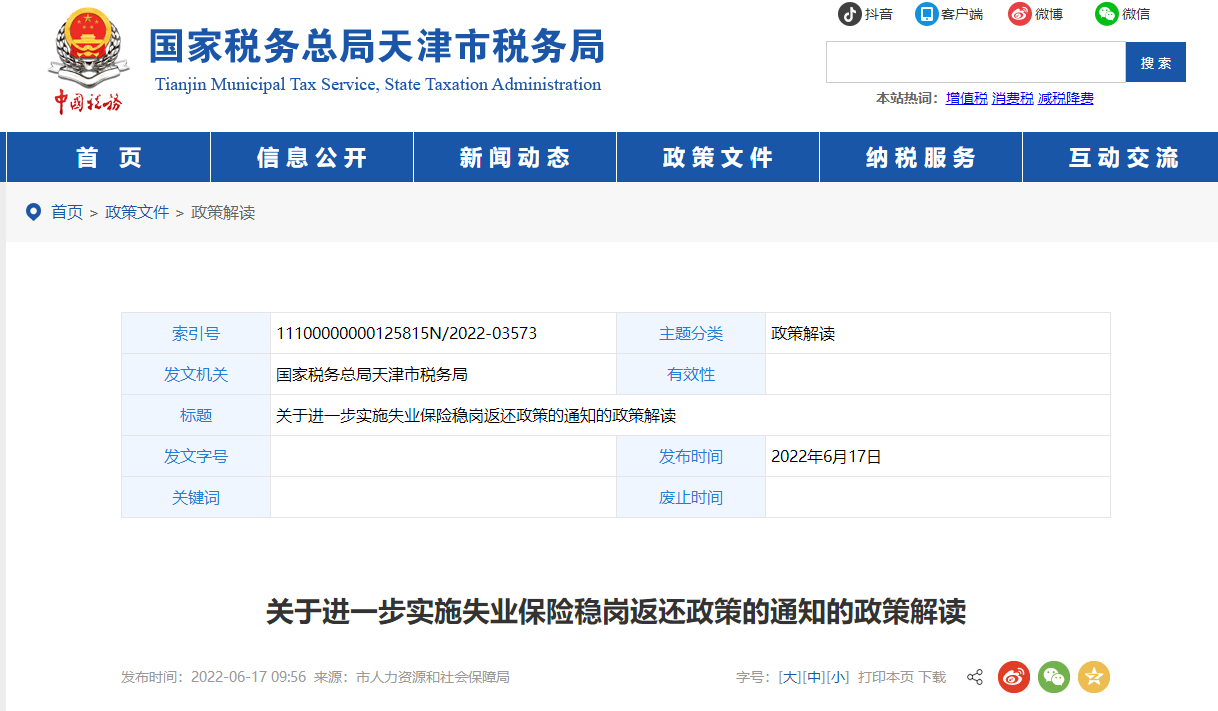Share article via green WeChat circle button

coord(1054,677)
